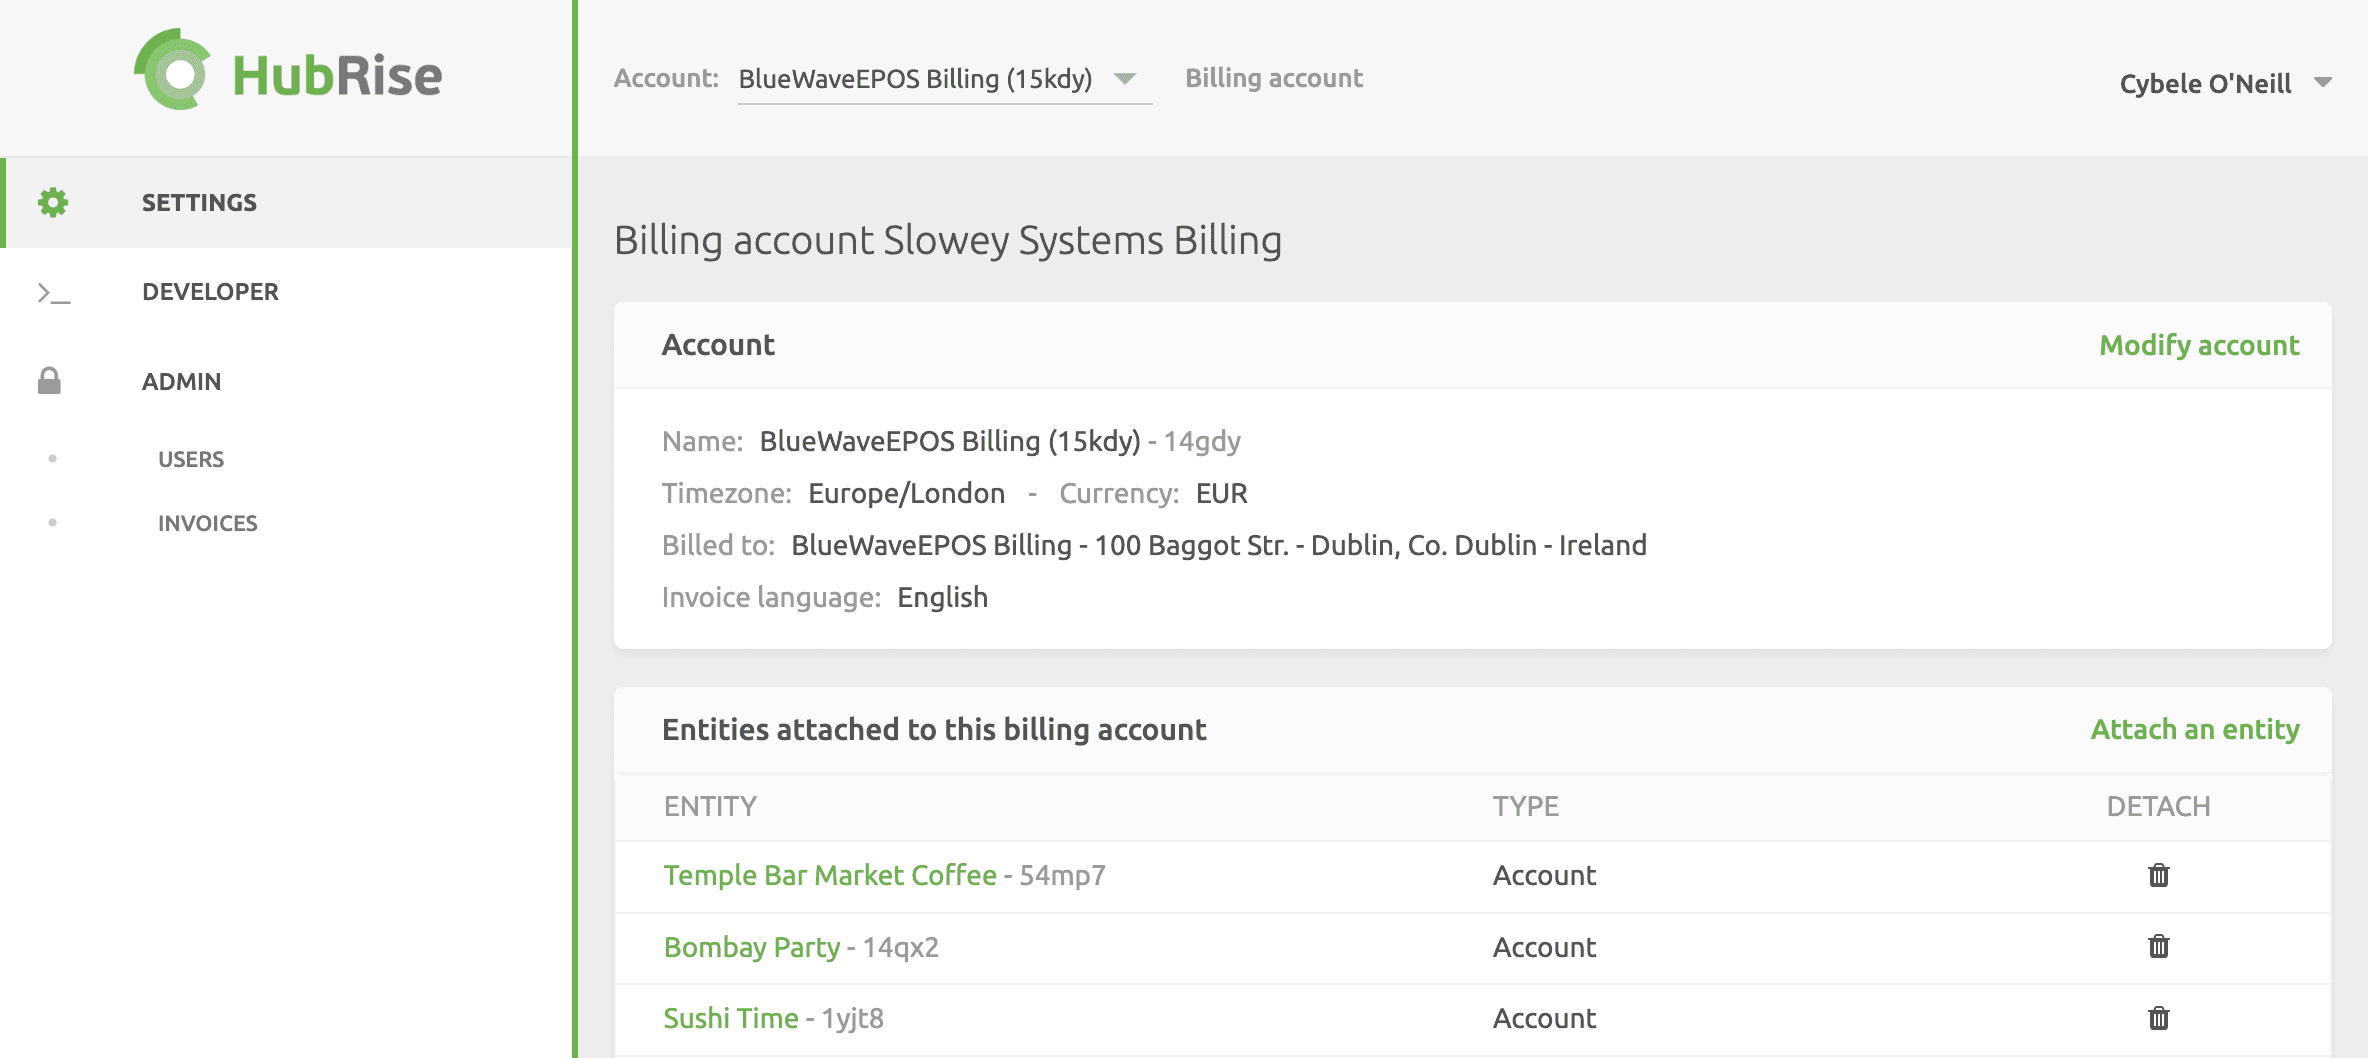Viewport: 2368px width, 1058px height.
Task: Open the Sushi Time entity link
Action: 731,1018
